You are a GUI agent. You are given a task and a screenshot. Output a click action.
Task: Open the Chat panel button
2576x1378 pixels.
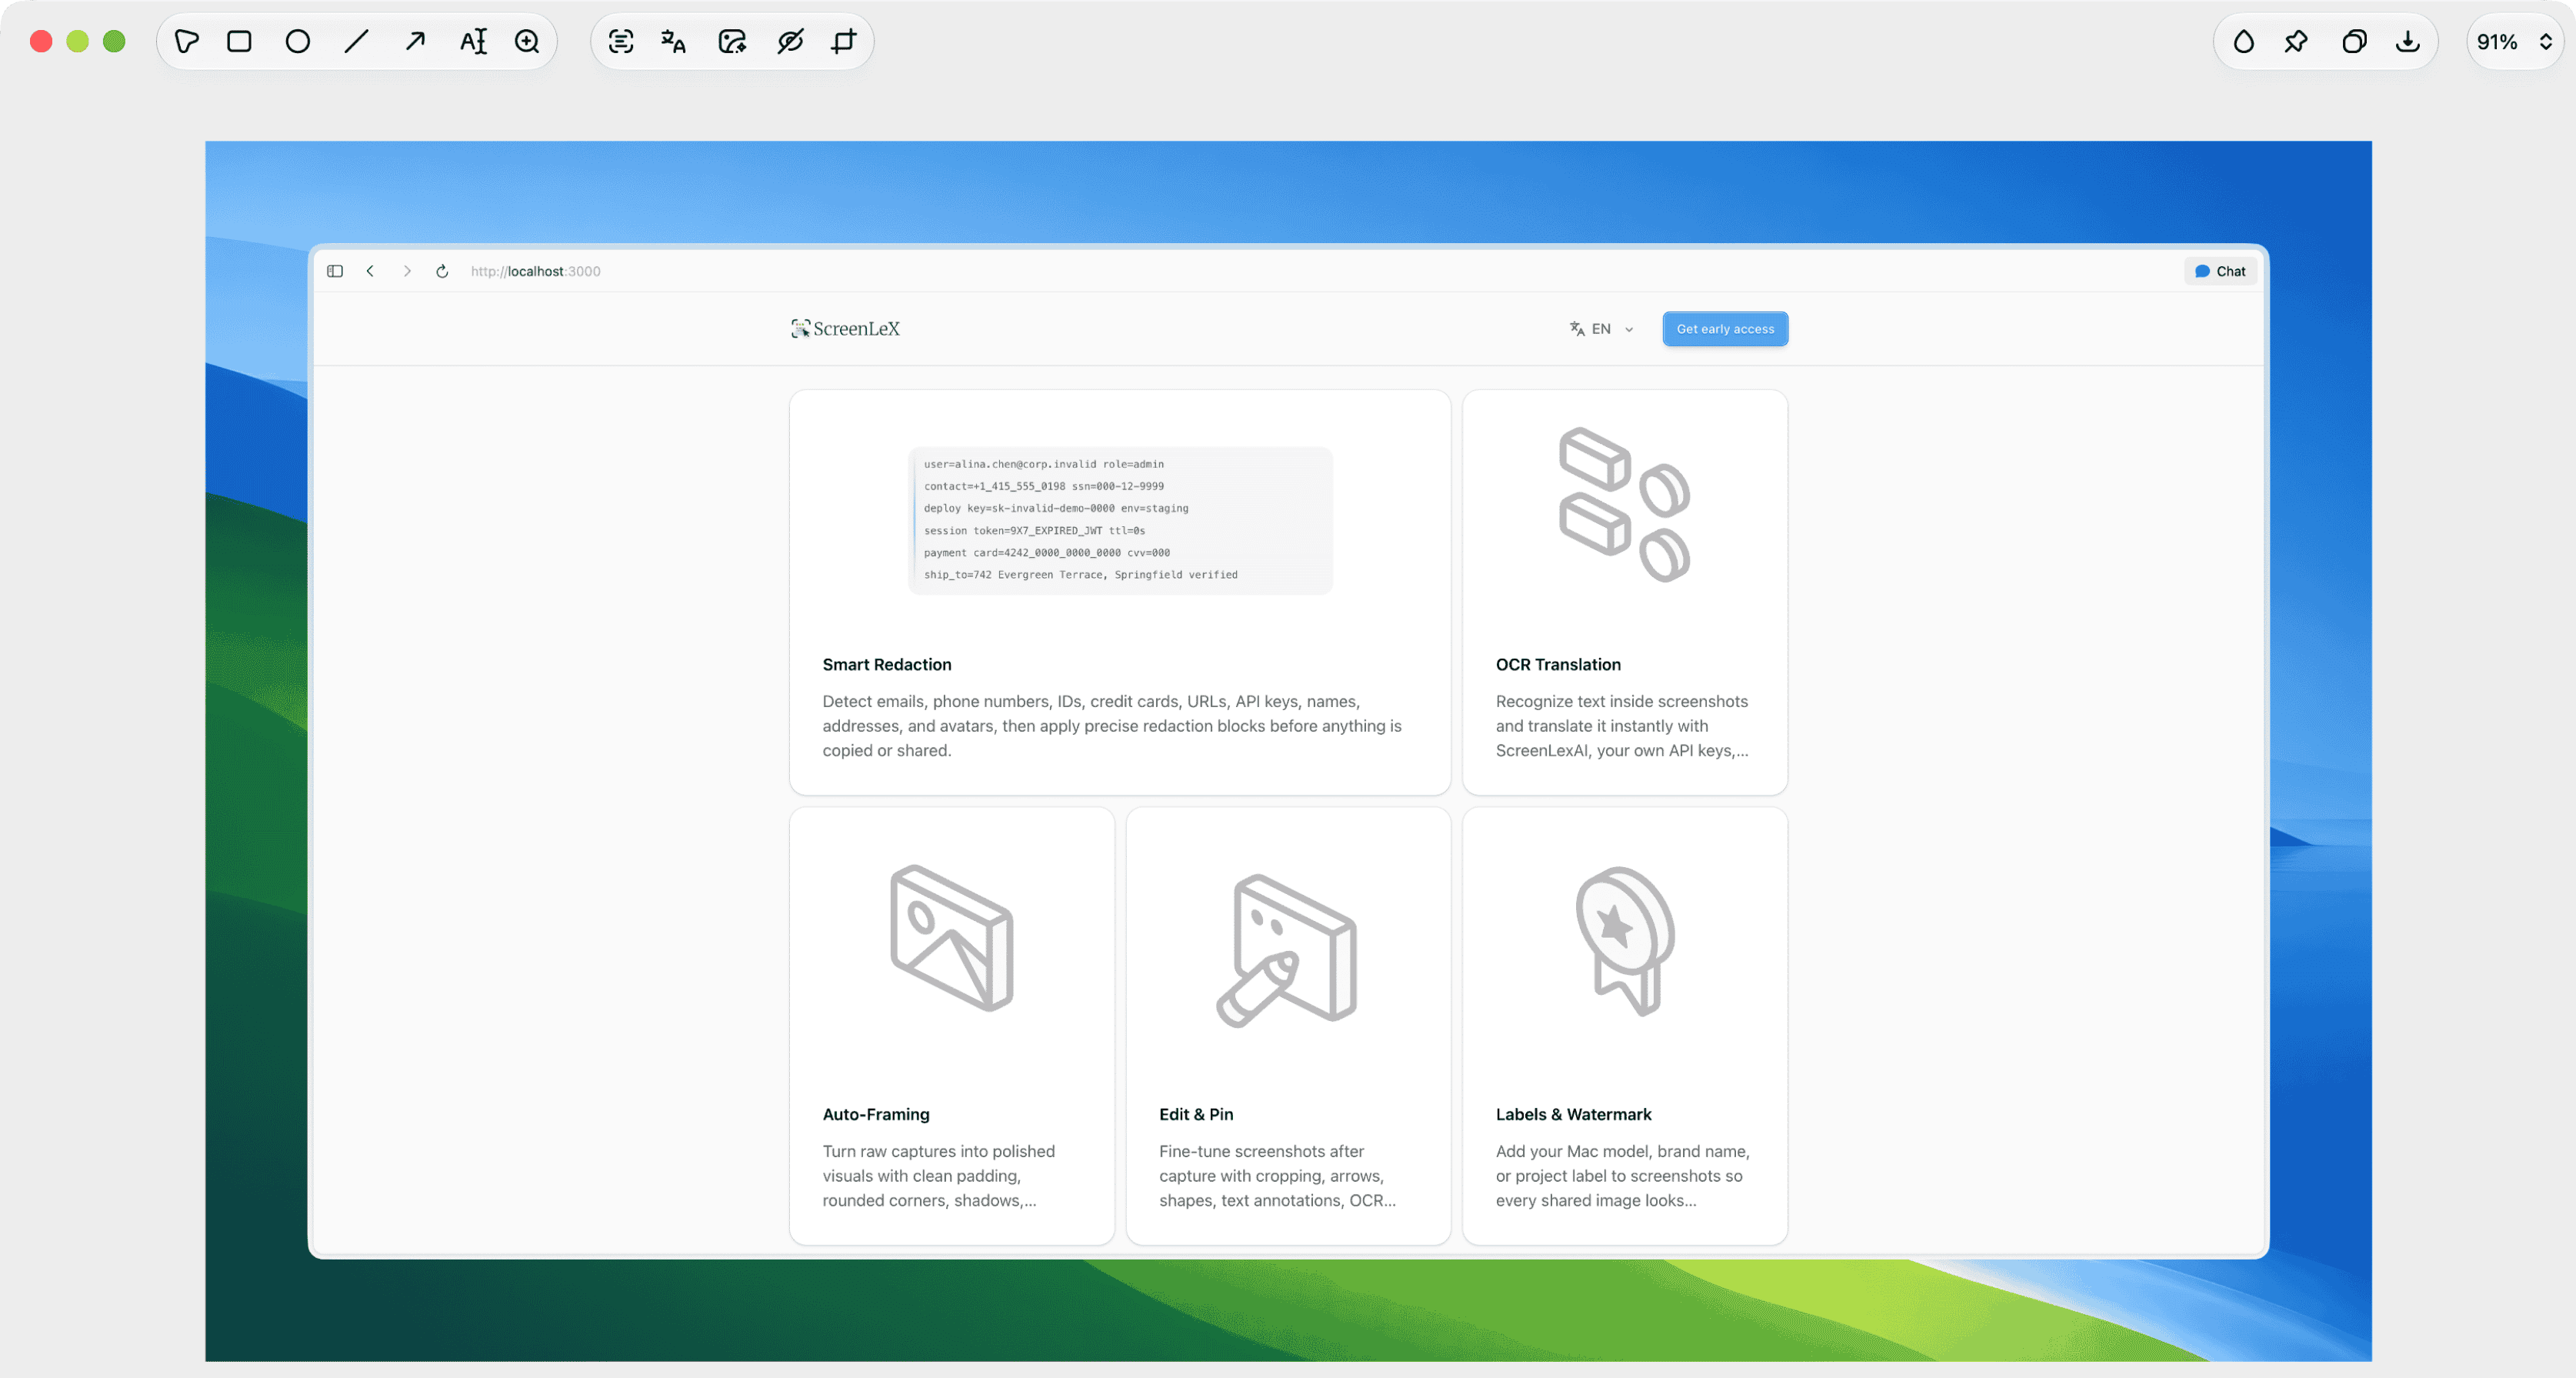(2220, 271)
